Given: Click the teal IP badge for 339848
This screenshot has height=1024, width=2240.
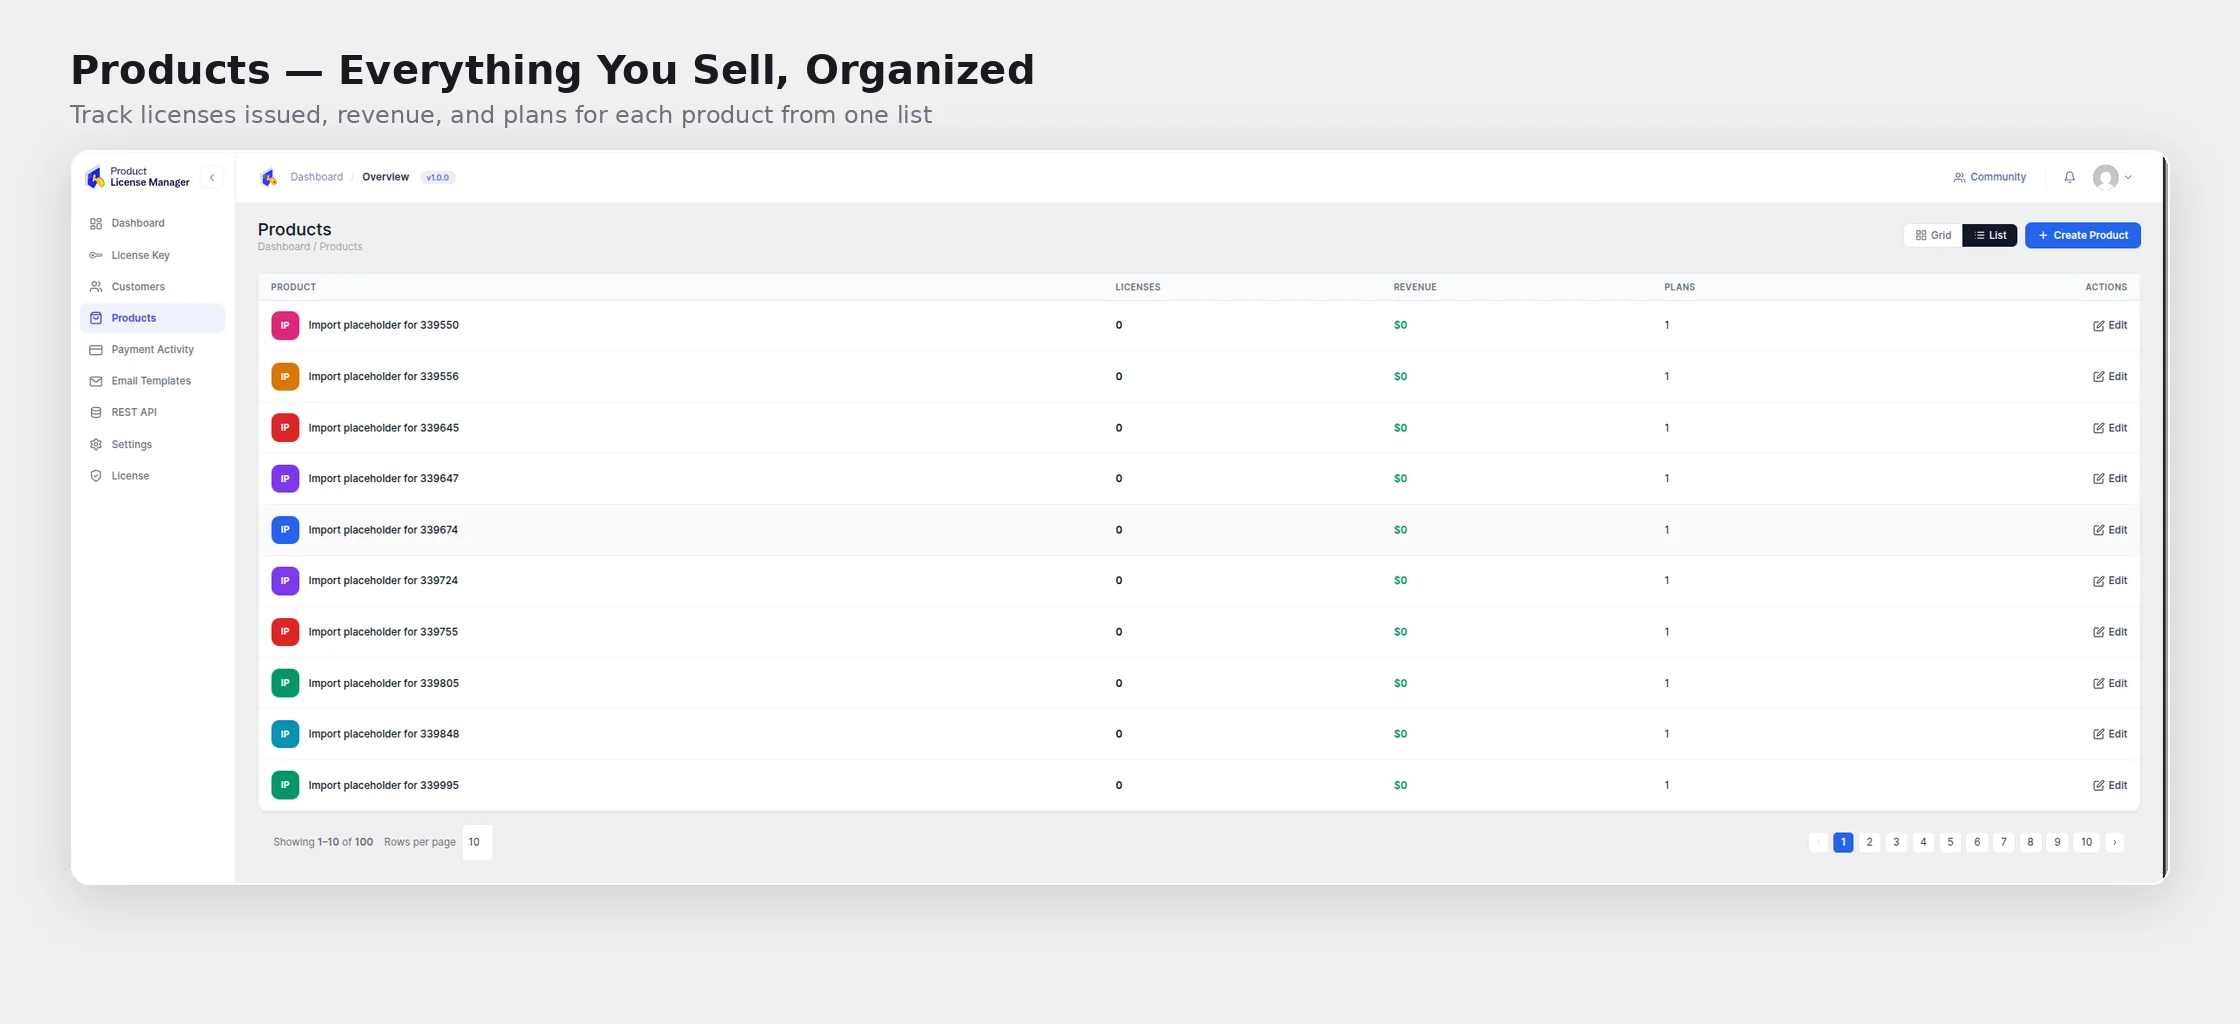Looking at the screenshot, I should (285, 734).
